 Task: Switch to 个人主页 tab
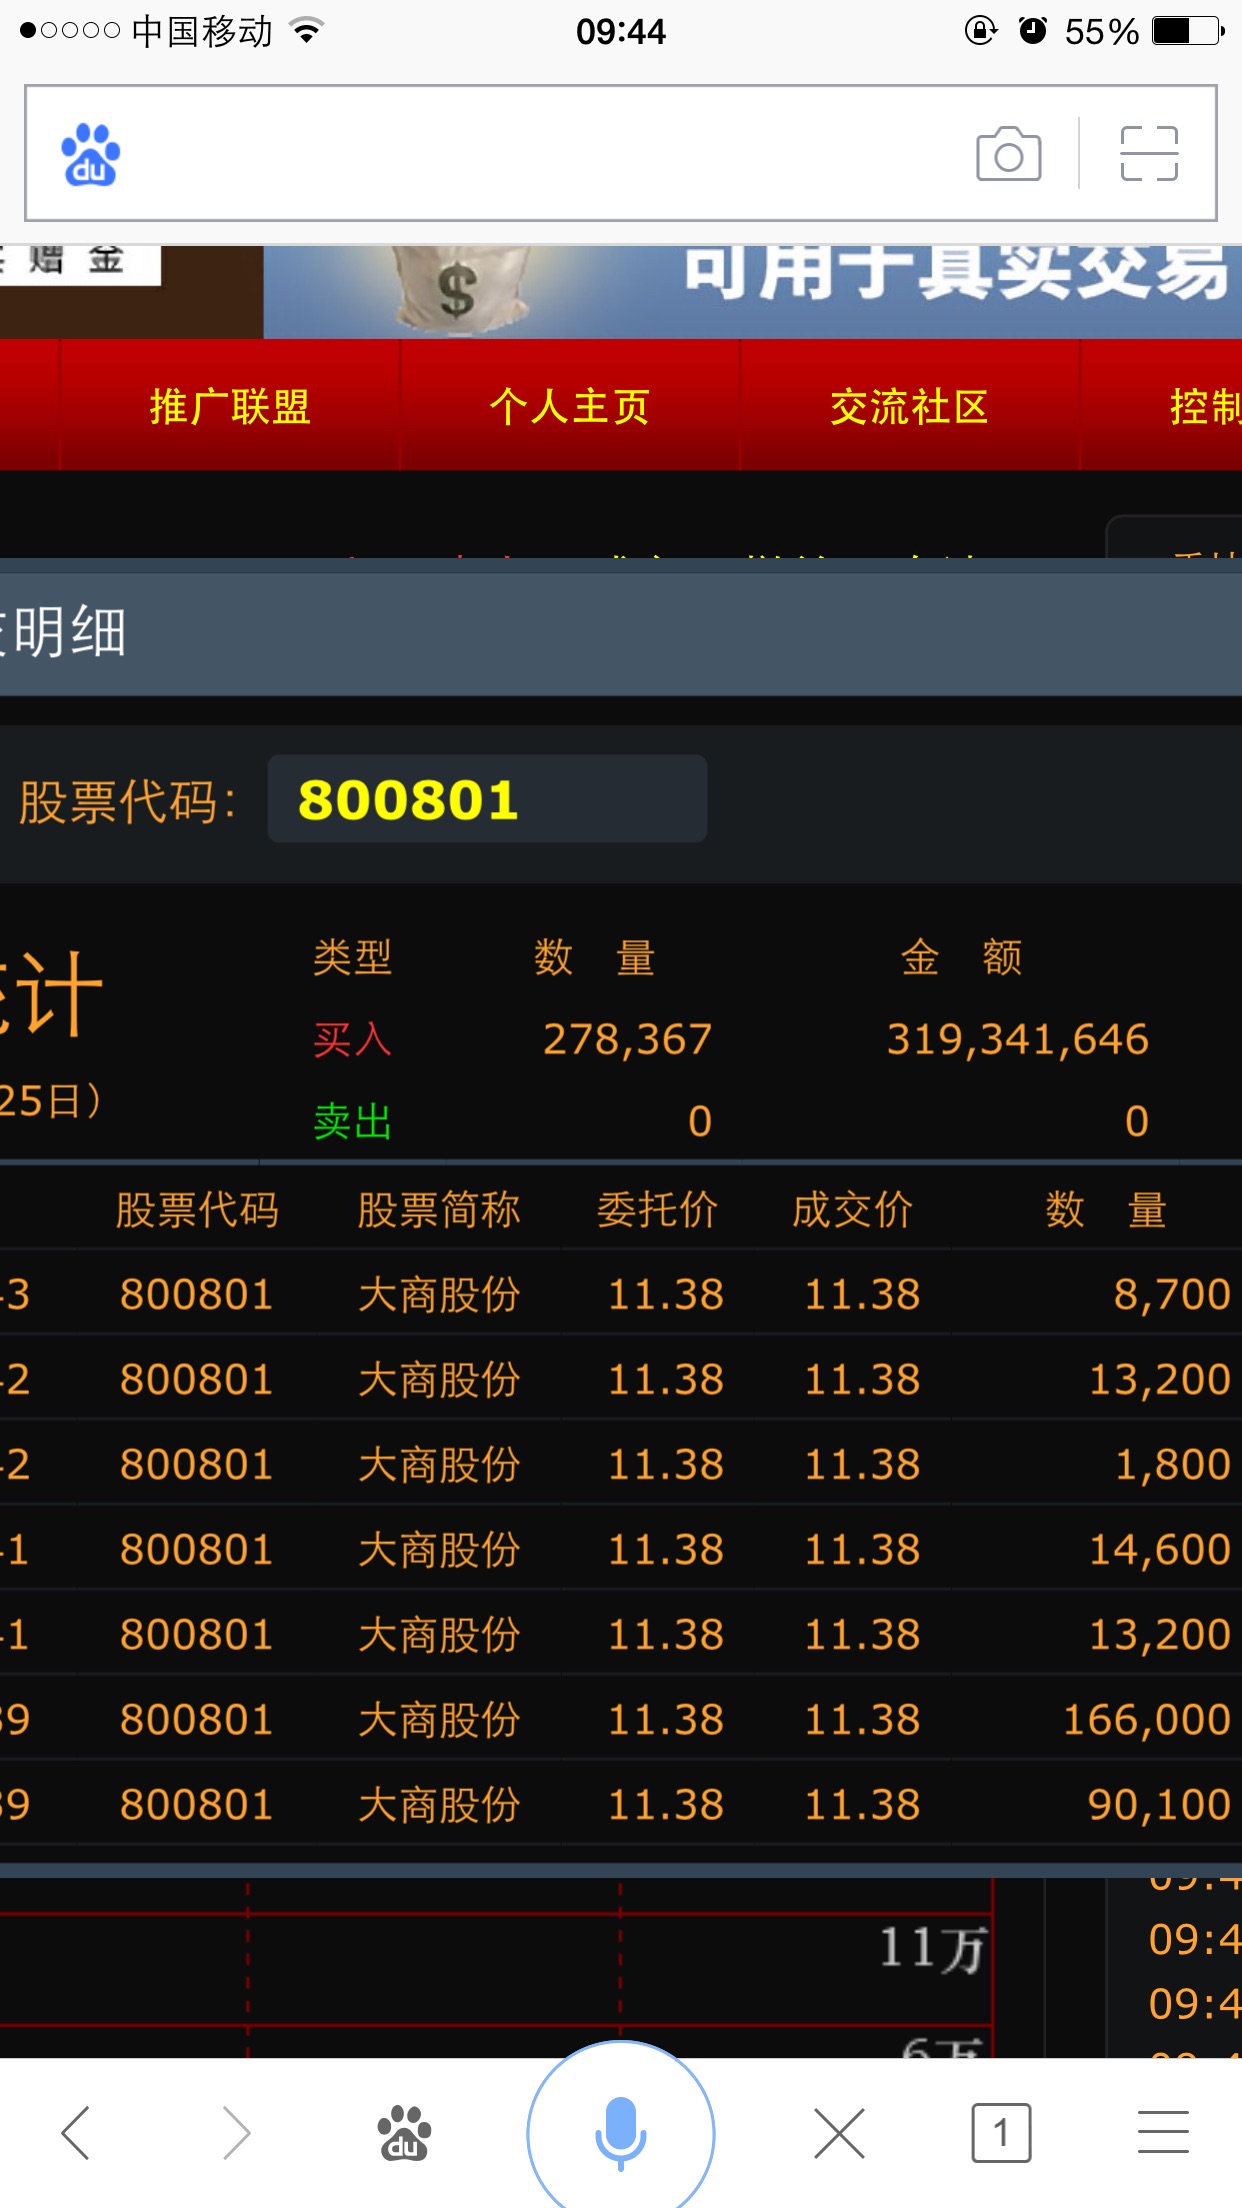[570, 406]
